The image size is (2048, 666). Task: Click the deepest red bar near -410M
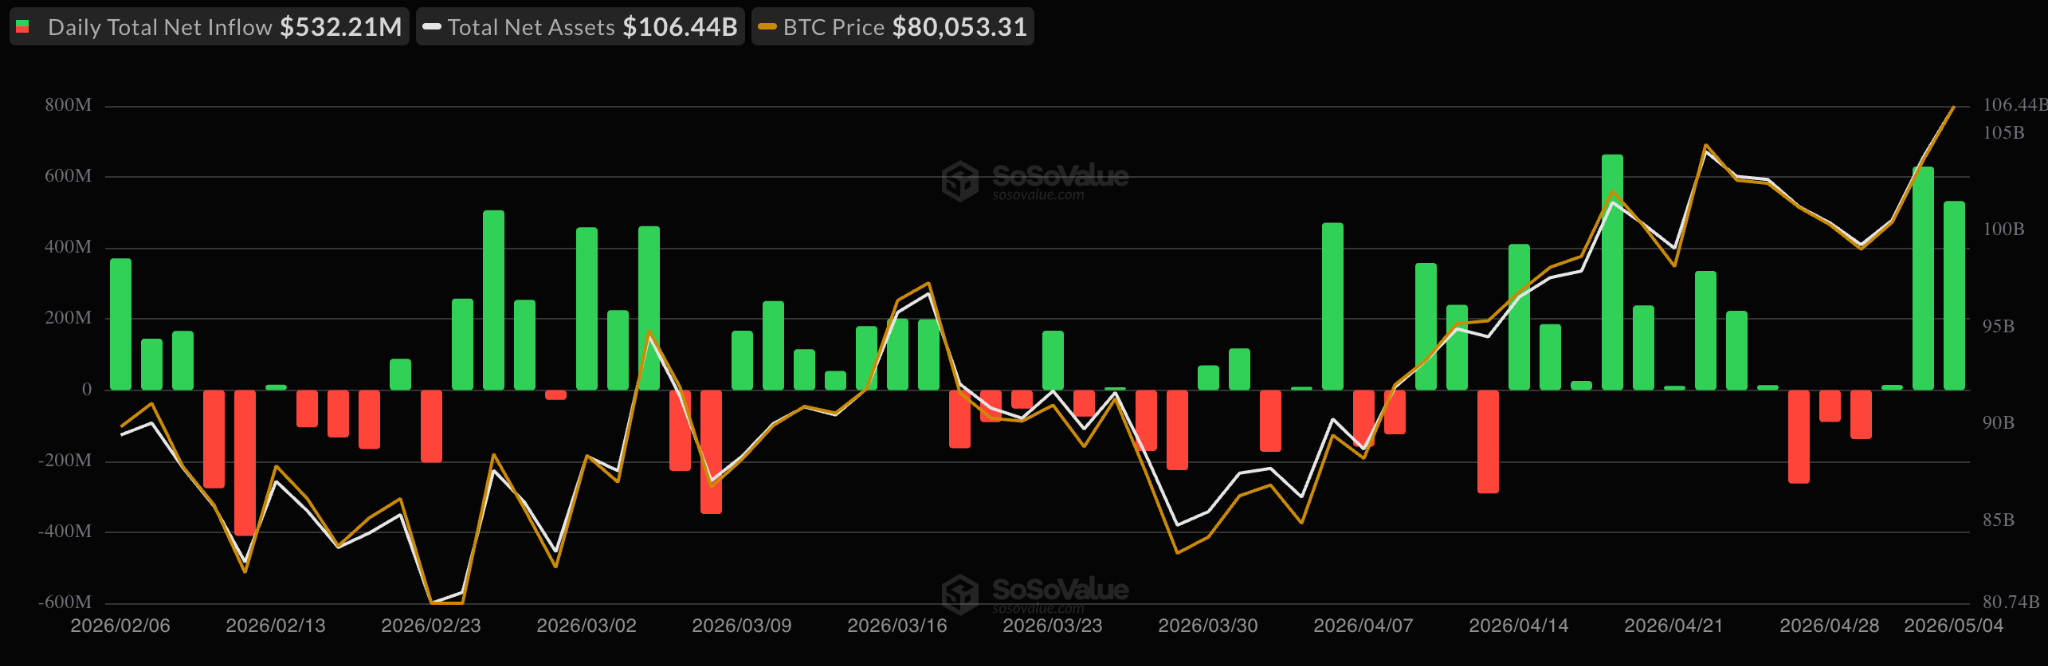[x=245, y=463]
